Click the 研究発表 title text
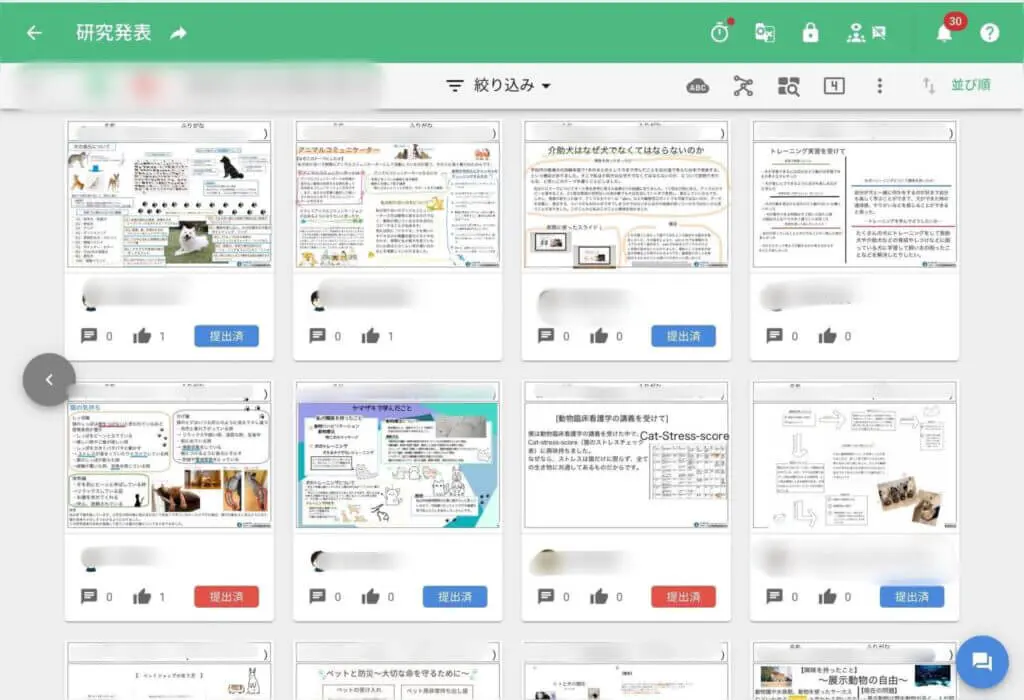This screenshot has width=1024, height=700. click(x=114, y=33)
